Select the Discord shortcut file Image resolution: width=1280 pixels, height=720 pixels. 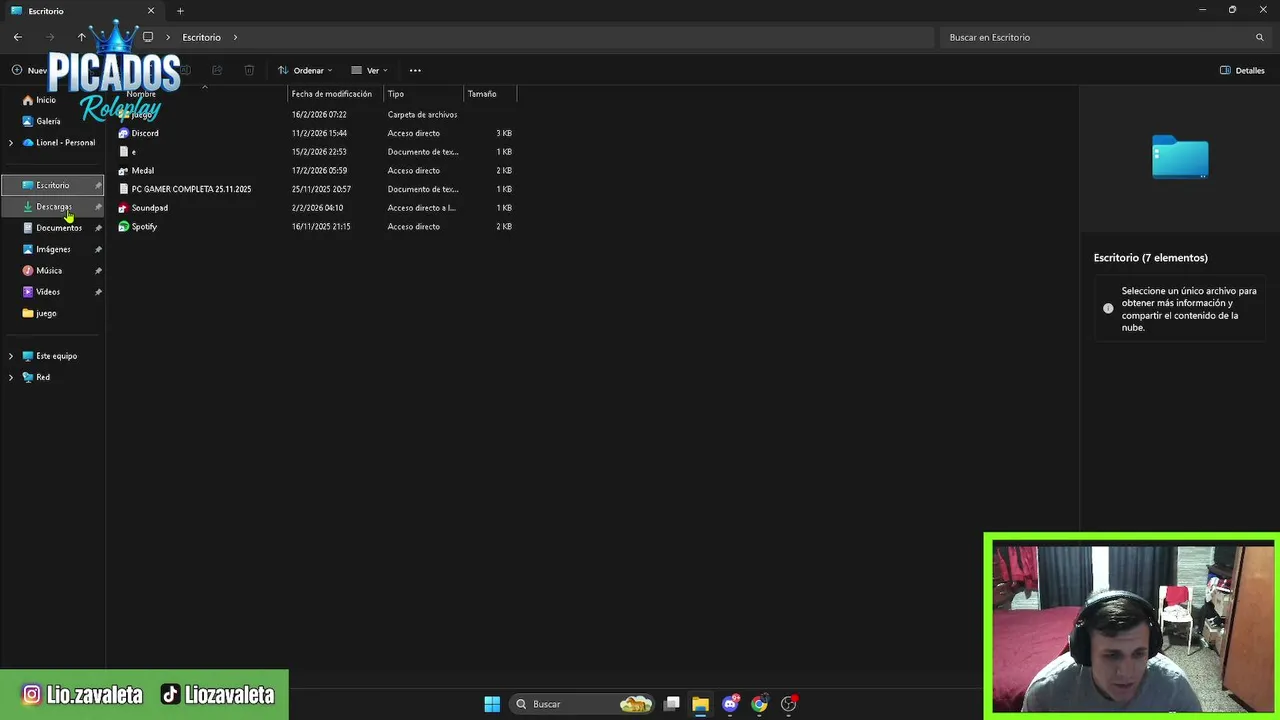[145, 133]
